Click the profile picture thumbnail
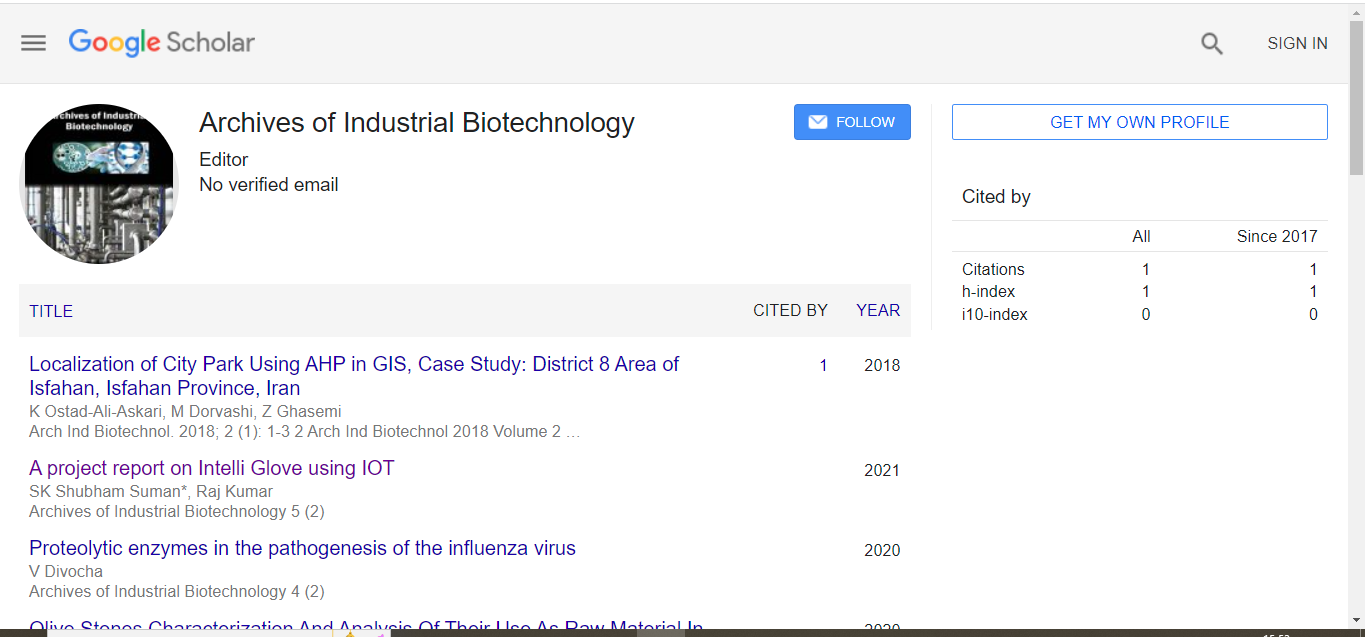Image resolution: width=1365 pixels, height=637 pixels. 99,184
